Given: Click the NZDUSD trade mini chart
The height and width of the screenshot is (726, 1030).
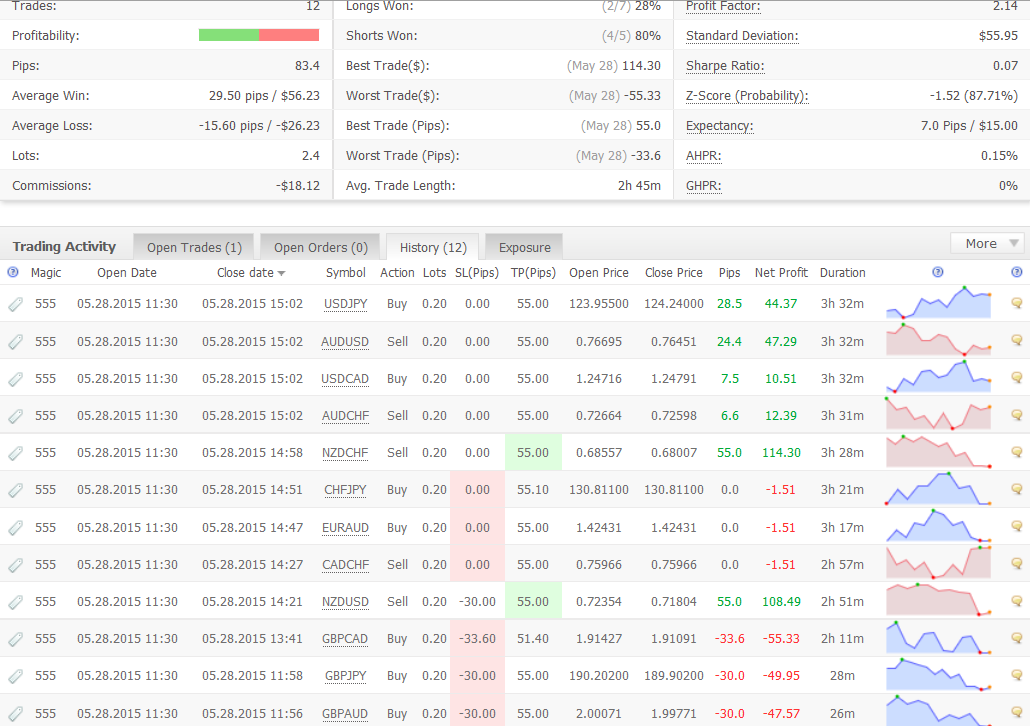Looking at the screenshot, I should [938, 601].
